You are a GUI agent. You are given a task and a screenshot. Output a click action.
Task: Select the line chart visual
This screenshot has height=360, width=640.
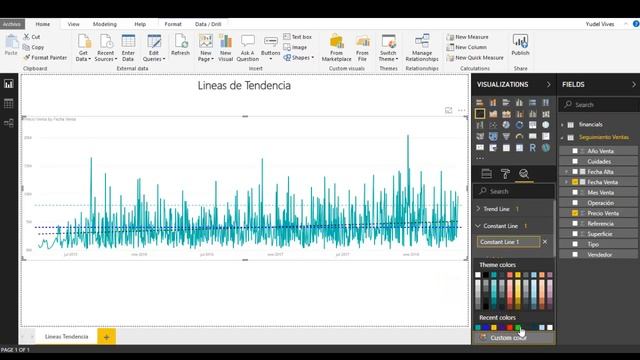pos(480,114)
